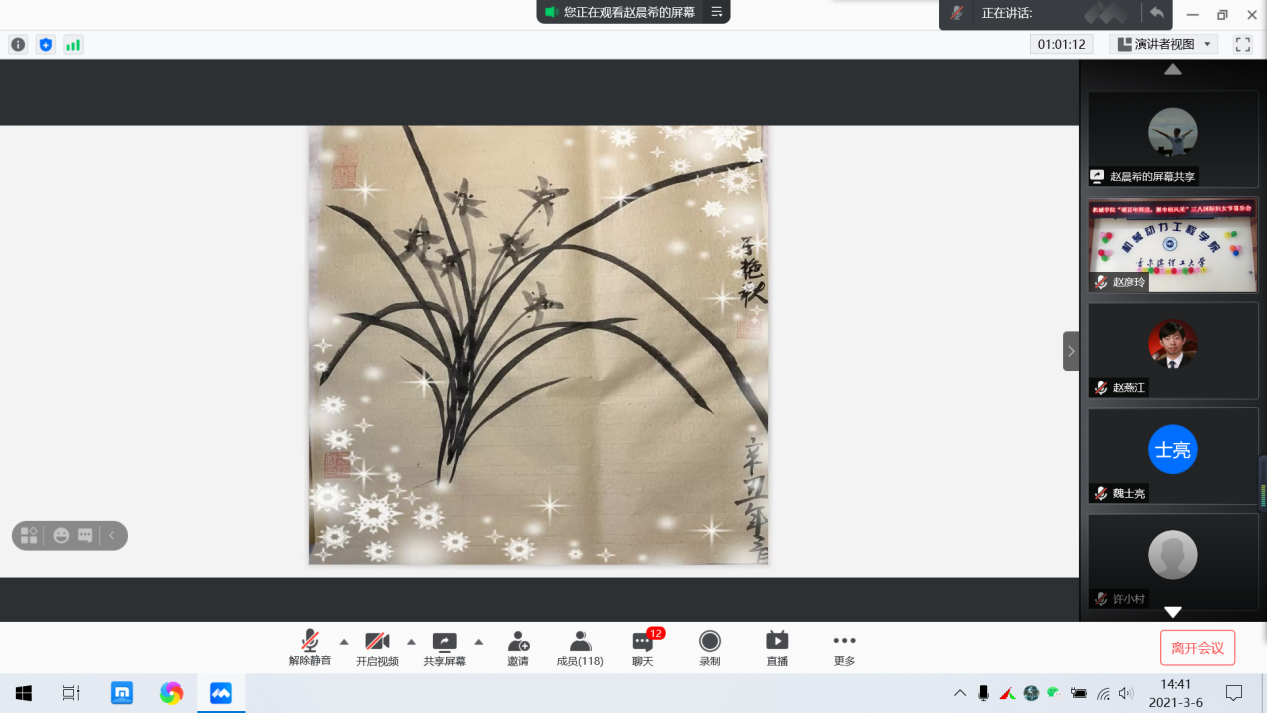This screenshot has height=713, width=1267.
Task: Open the live stream (直播) icon
Action: coord(777,647)
